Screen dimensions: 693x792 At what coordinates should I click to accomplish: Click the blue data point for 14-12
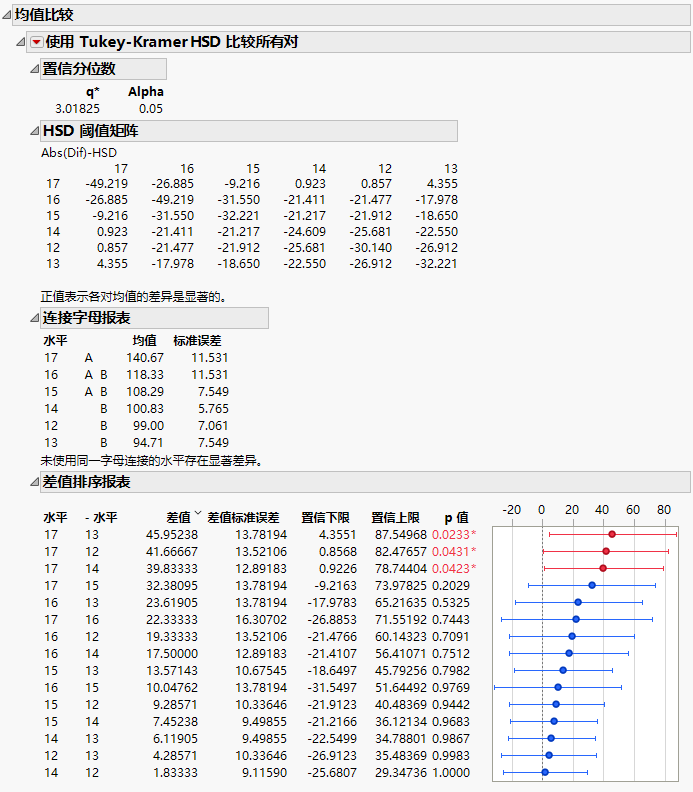[545, 772]
